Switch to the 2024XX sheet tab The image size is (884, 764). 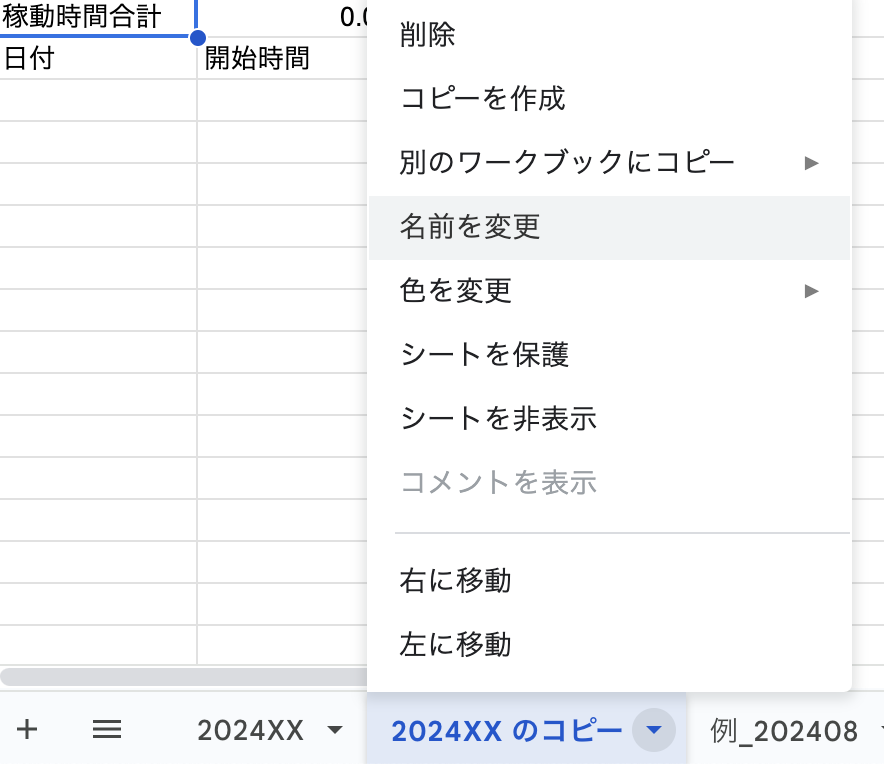pos(250,731)
